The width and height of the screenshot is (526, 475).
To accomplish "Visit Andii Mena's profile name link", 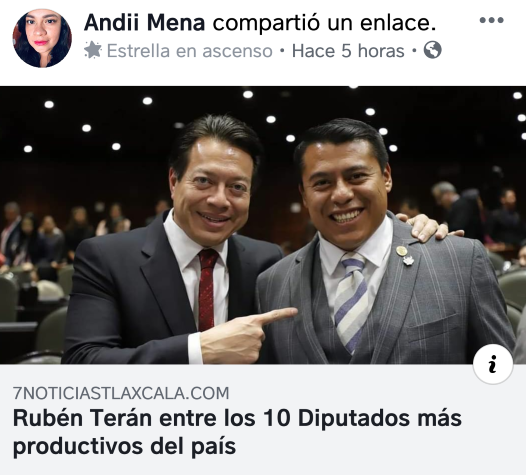I will click(x=145, y=23).
